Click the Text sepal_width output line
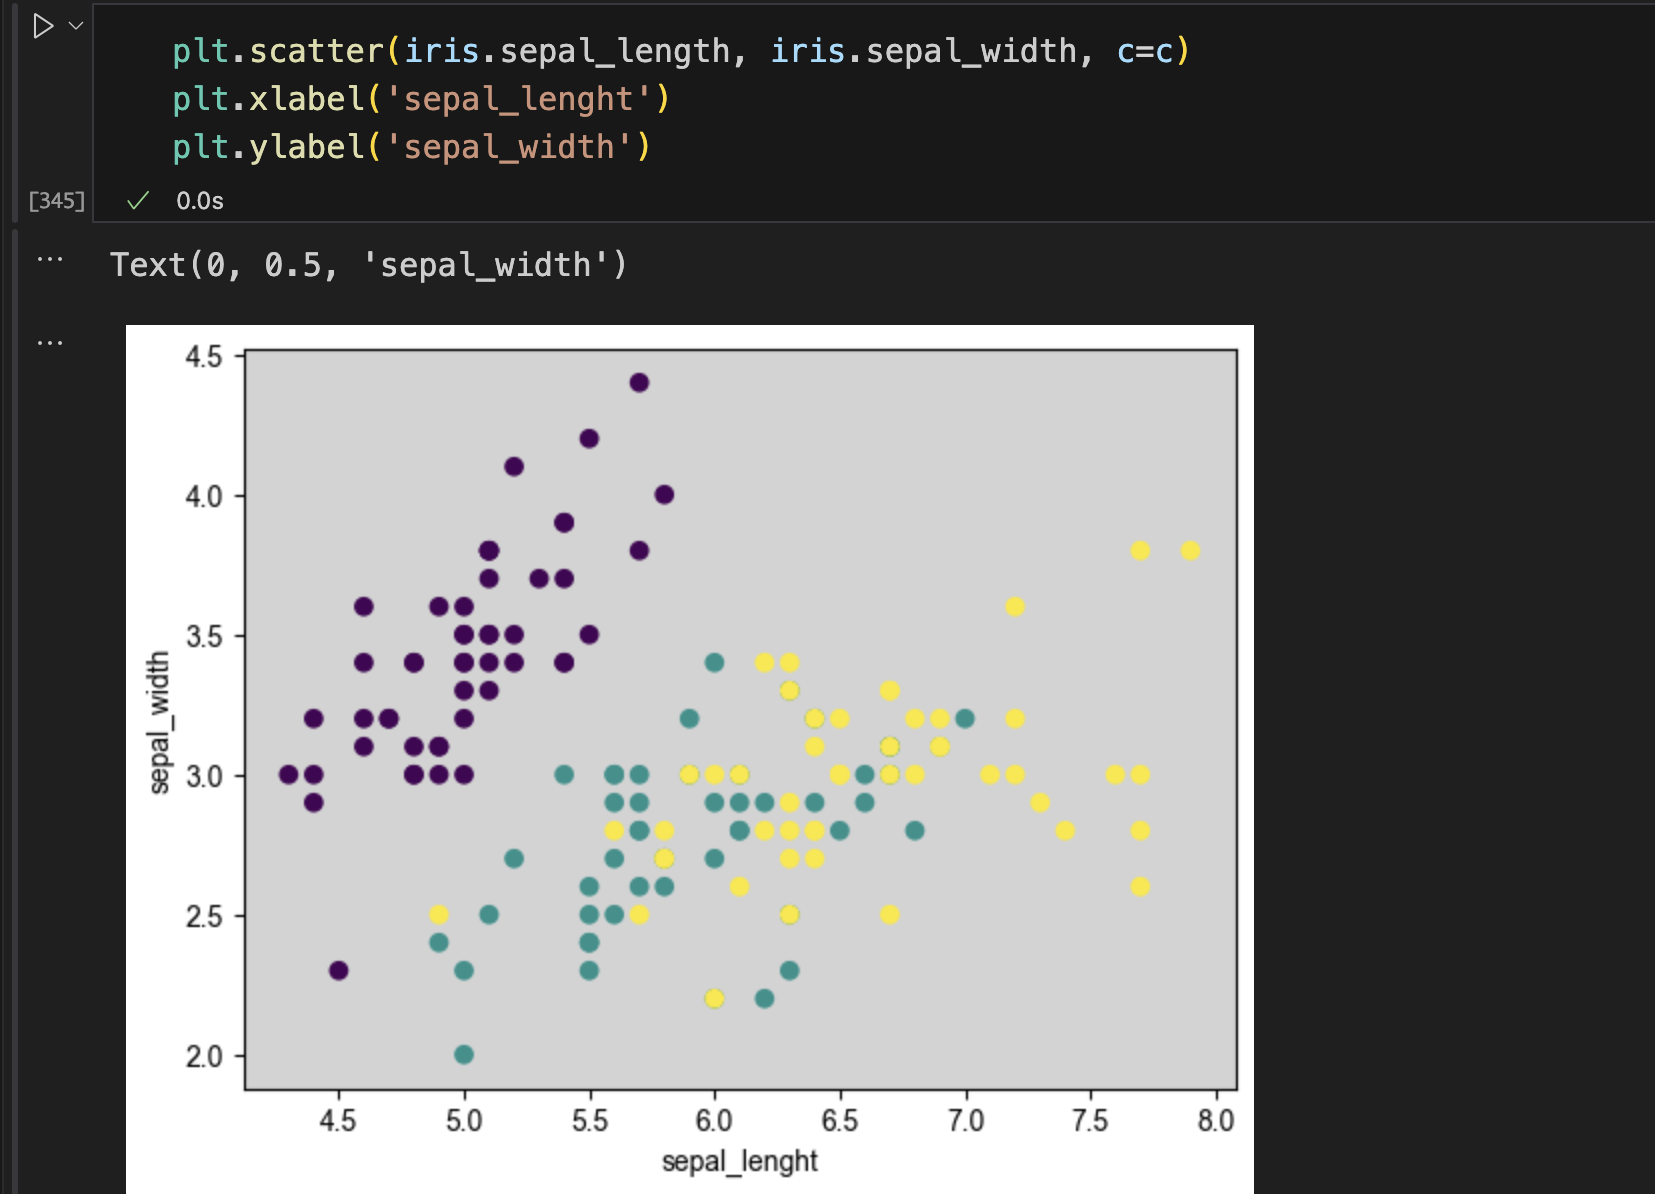 click(369, 265)
